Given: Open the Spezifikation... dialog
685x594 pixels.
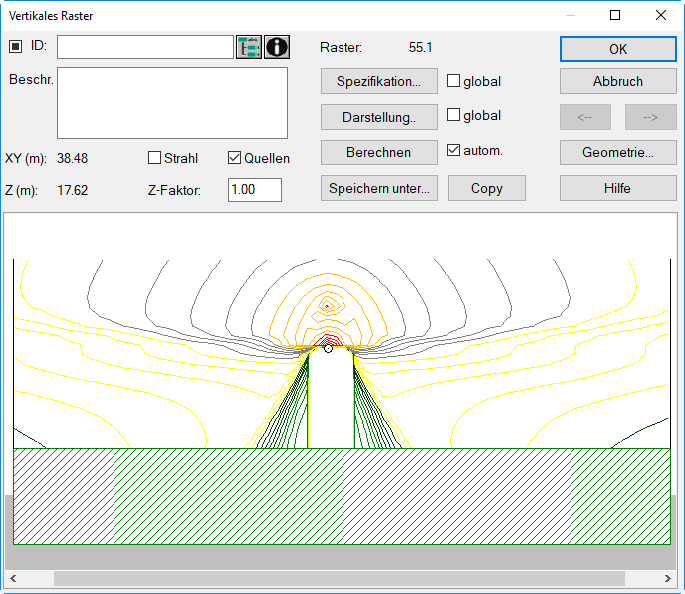Looking at the screenshot, I should click(379, 81).
